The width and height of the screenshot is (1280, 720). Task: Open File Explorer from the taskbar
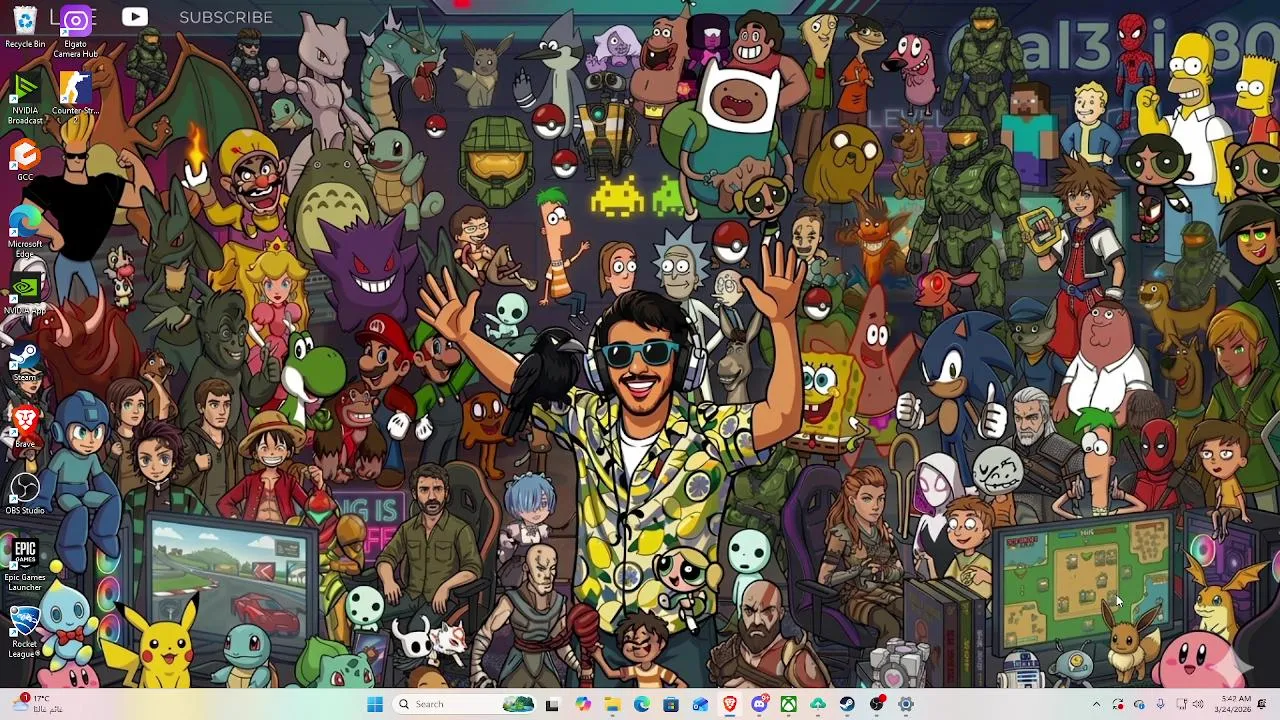[x=612, y=704]
